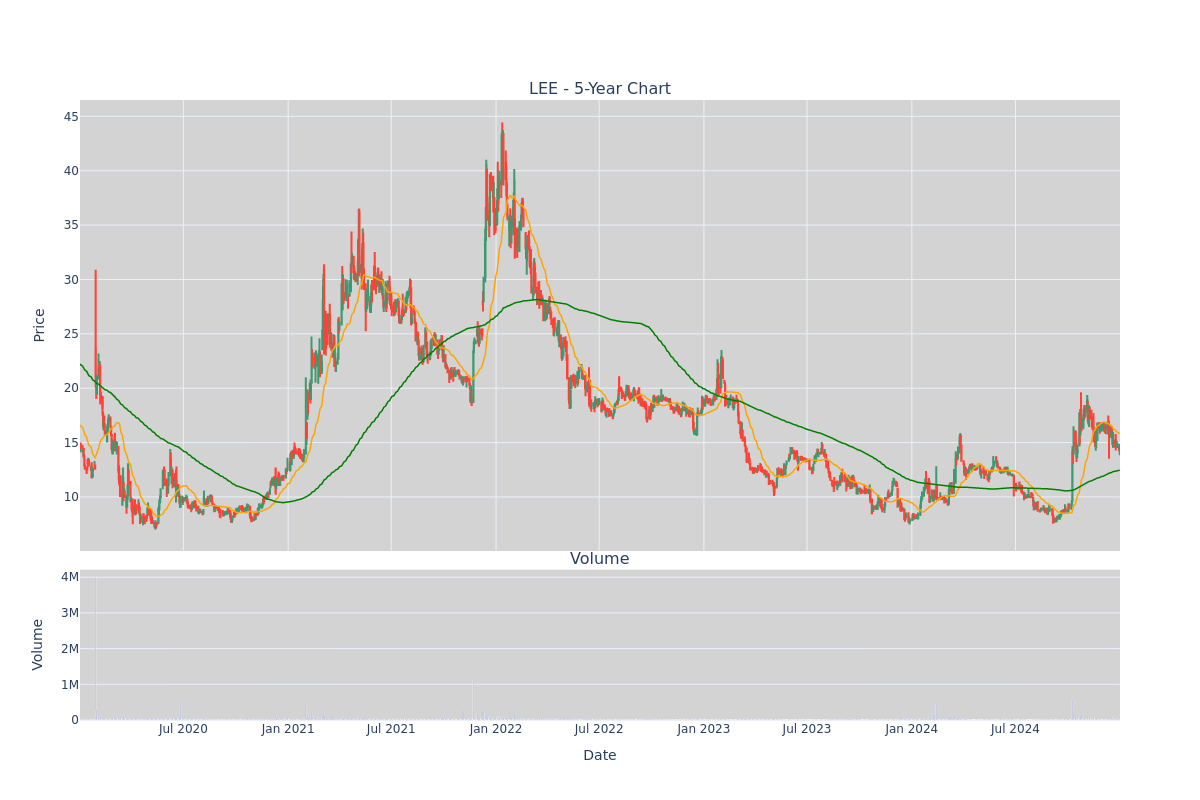The image size is (1200, 800).
Task: Click the price tick label '25'
Action: 71,333
